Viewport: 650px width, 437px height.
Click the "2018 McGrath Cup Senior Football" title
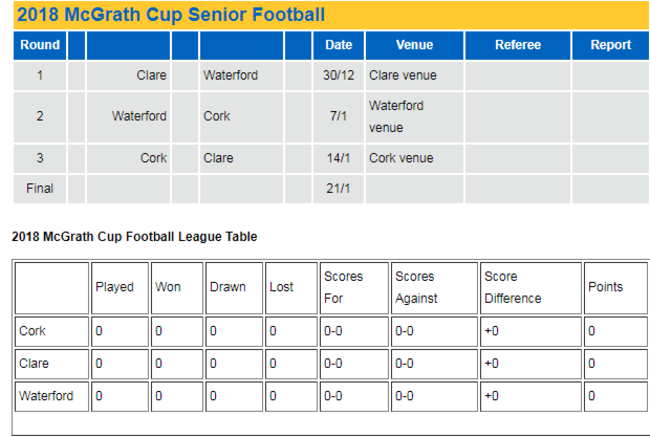[170, 15]
